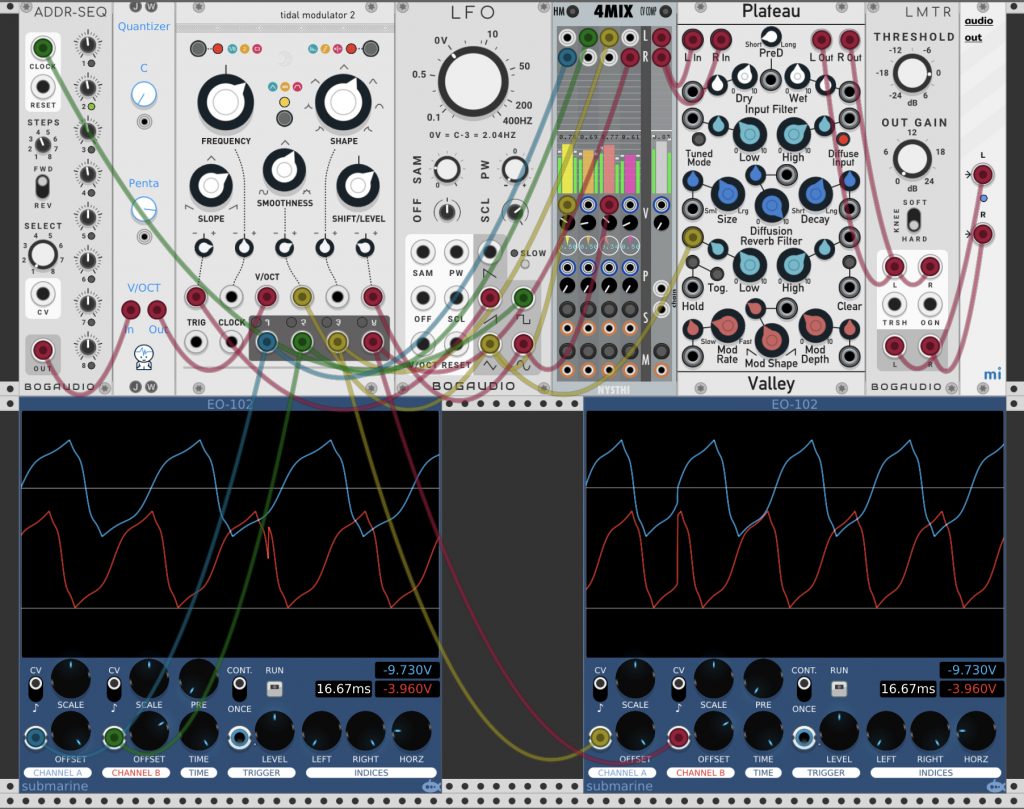Click the left EO-102 HORZ knob

pos(411,731)
